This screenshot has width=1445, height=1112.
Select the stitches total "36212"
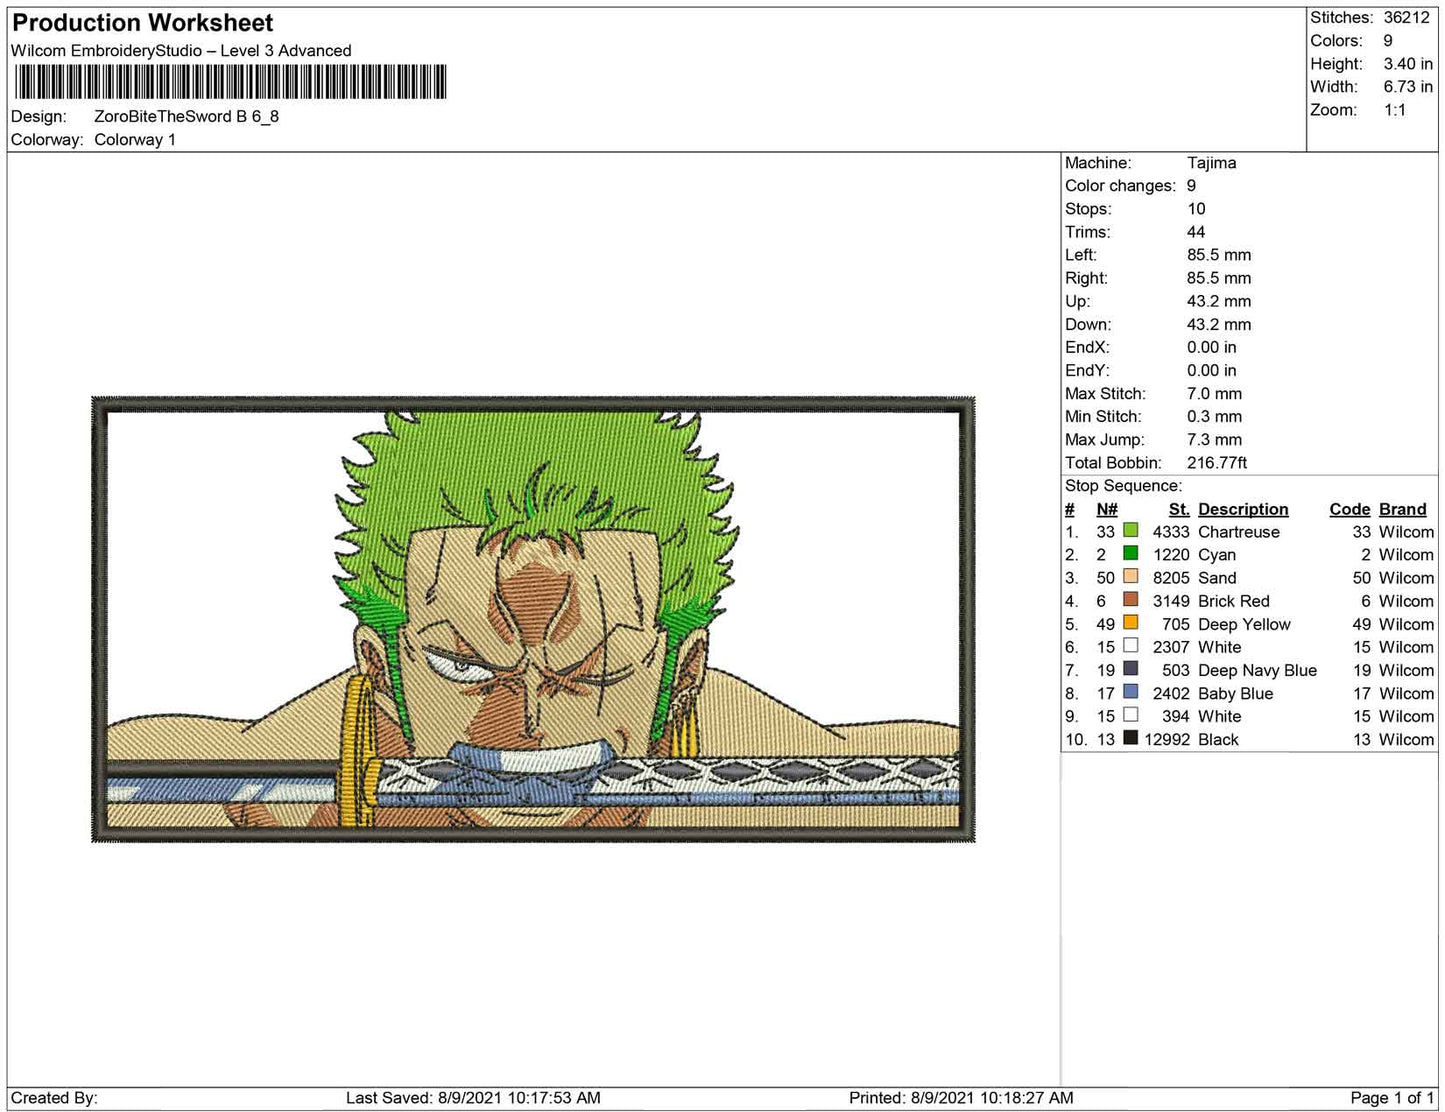pyautogui.click(x=1407, y=18)
